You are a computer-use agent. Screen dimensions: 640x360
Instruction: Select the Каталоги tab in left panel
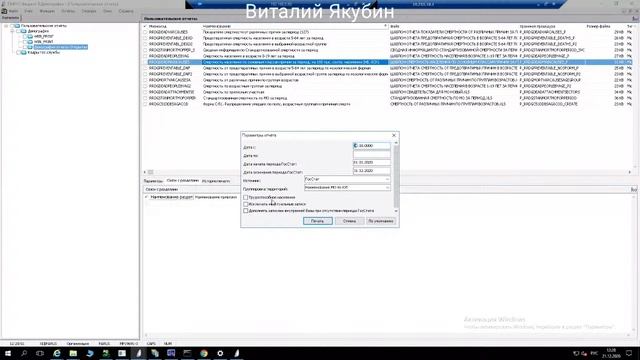tap(10, 18)
